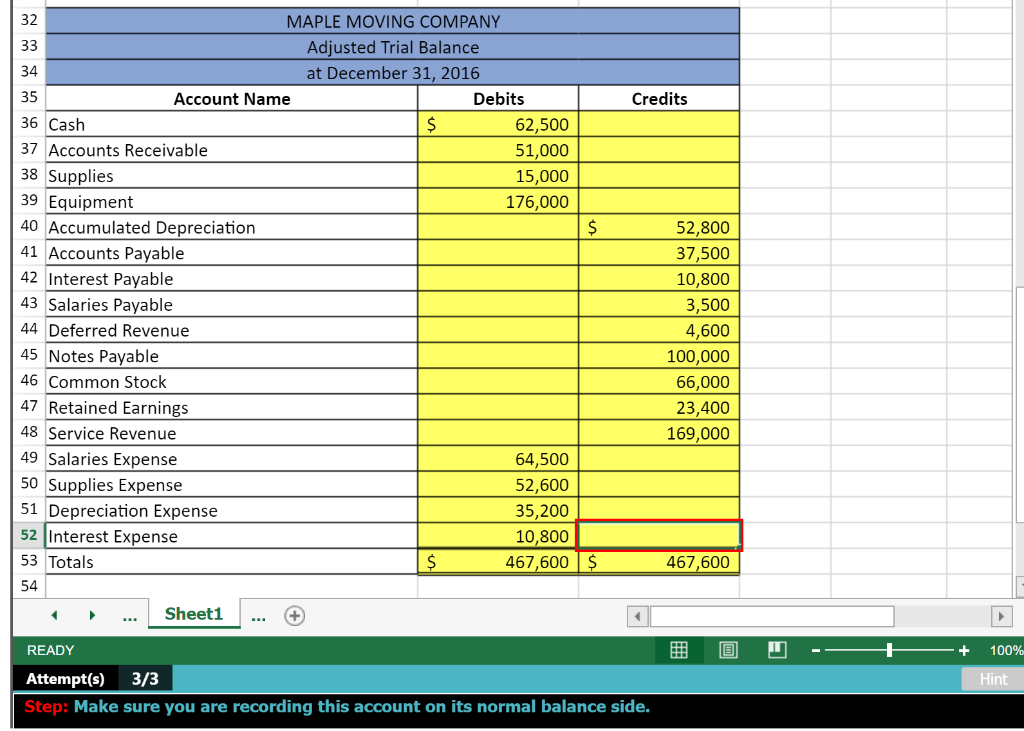Select Common Stock credit 66,000

point(659,382)
